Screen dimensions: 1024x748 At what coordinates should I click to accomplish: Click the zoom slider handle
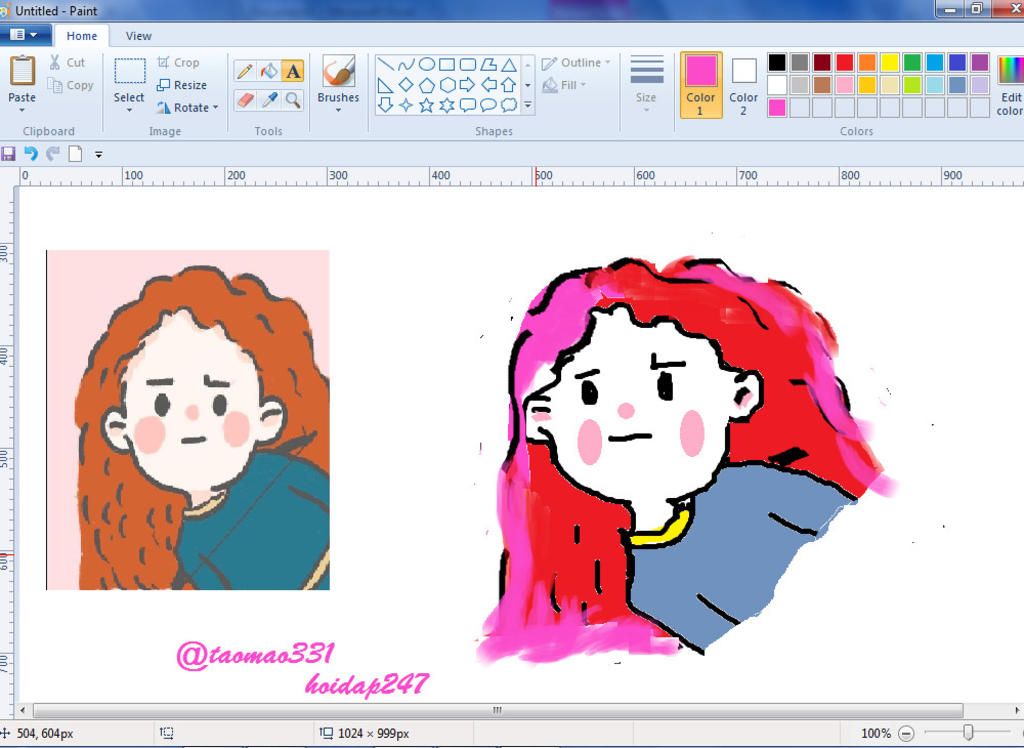coord(968,732)
